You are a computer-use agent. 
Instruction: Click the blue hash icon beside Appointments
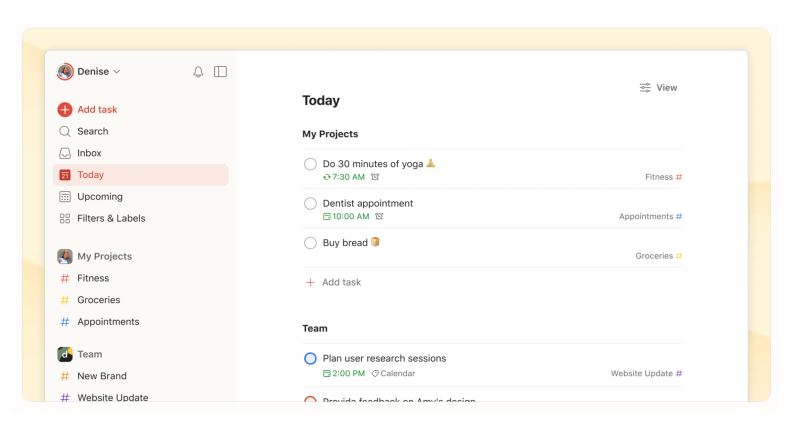65,322
